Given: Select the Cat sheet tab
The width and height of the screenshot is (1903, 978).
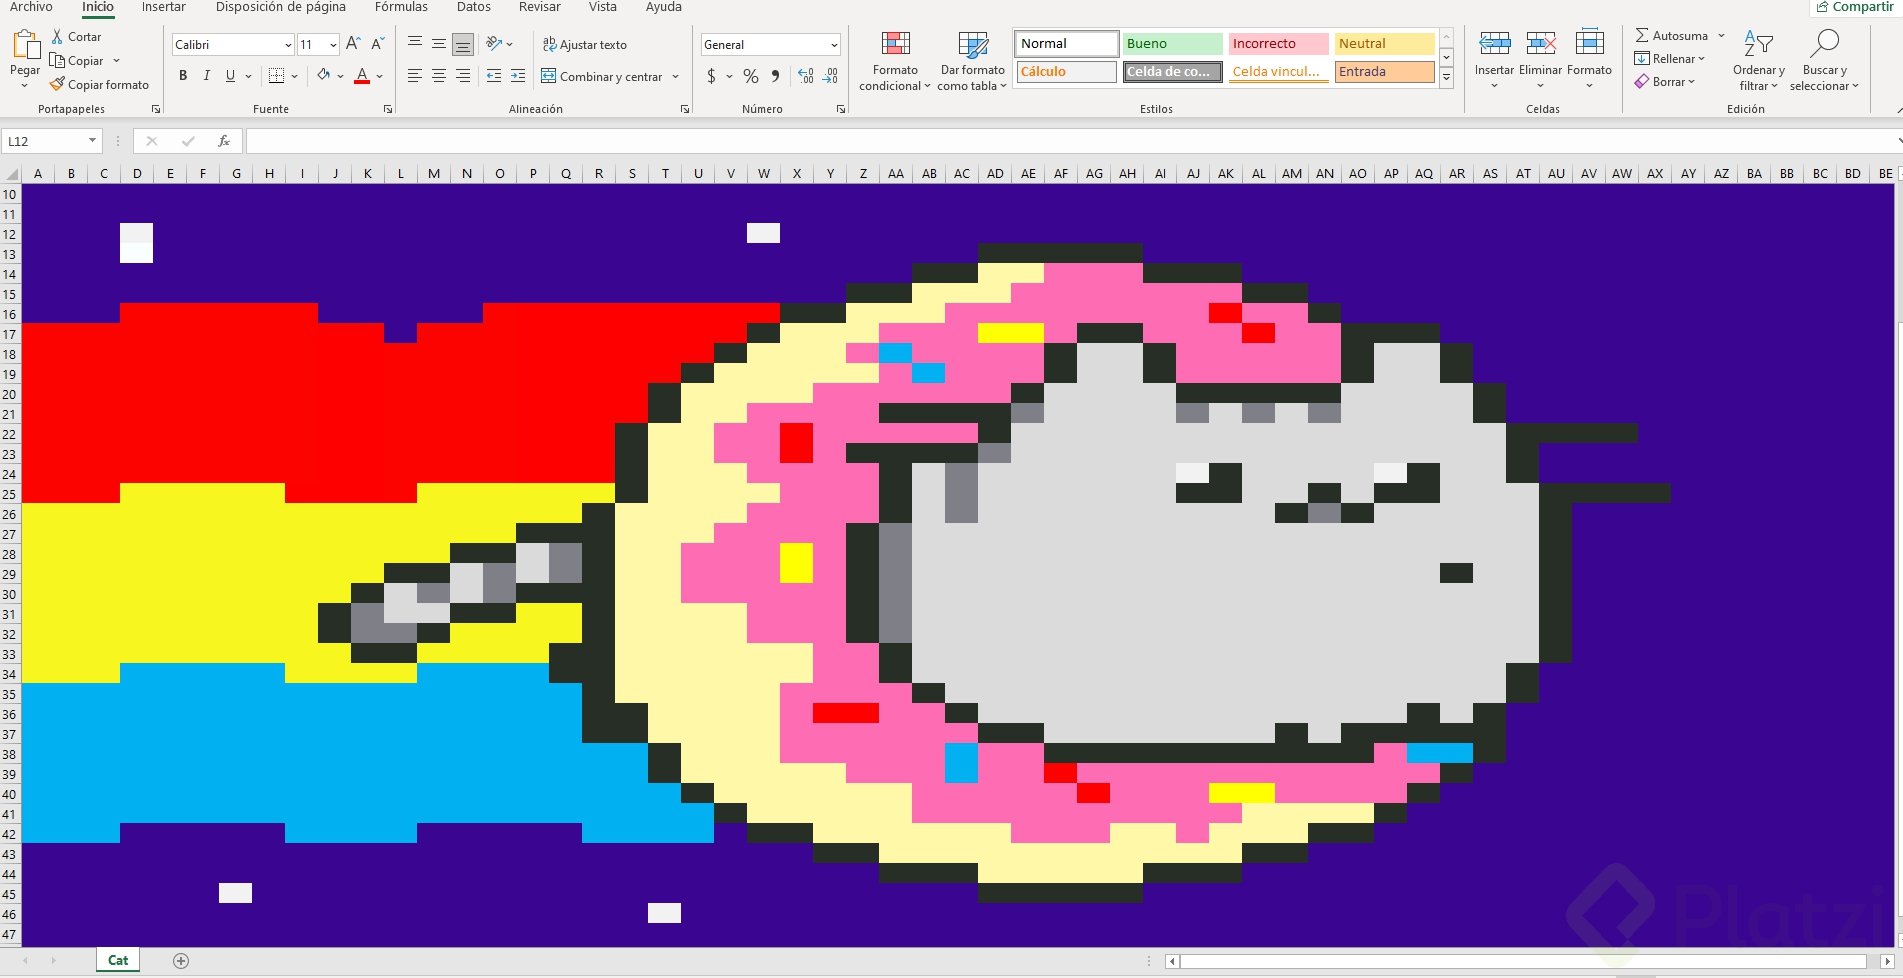Looking at the screenshot, I should click(118, 960).
